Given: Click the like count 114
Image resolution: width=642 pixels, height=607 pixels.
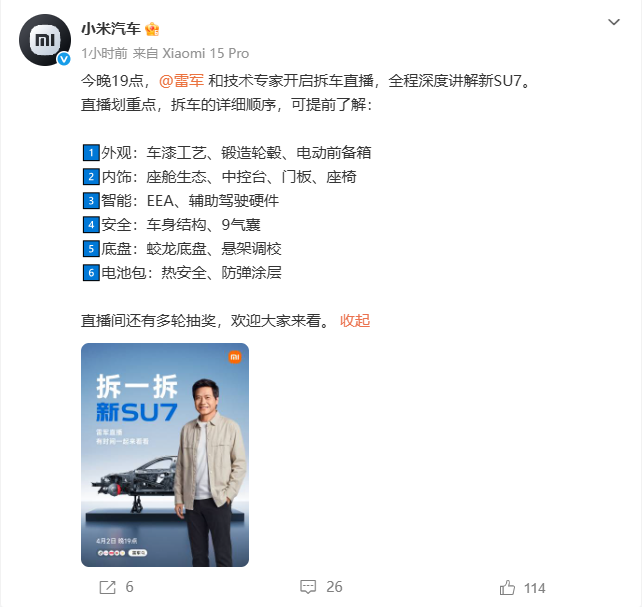Looking at the screenshot, I should (x=535, y=588).
